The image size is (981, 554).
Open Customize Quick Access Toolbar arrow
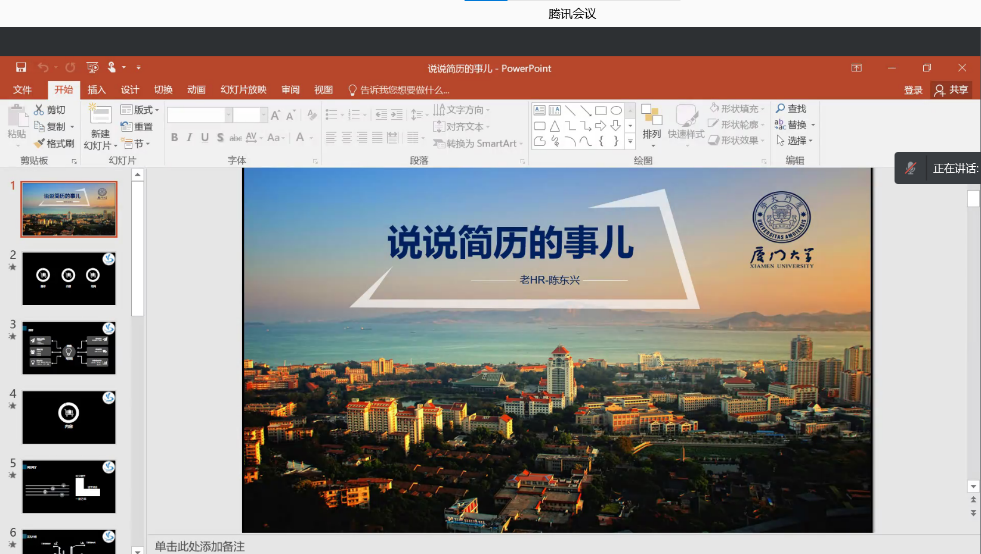pyautogui.click(x=138, y=67)
